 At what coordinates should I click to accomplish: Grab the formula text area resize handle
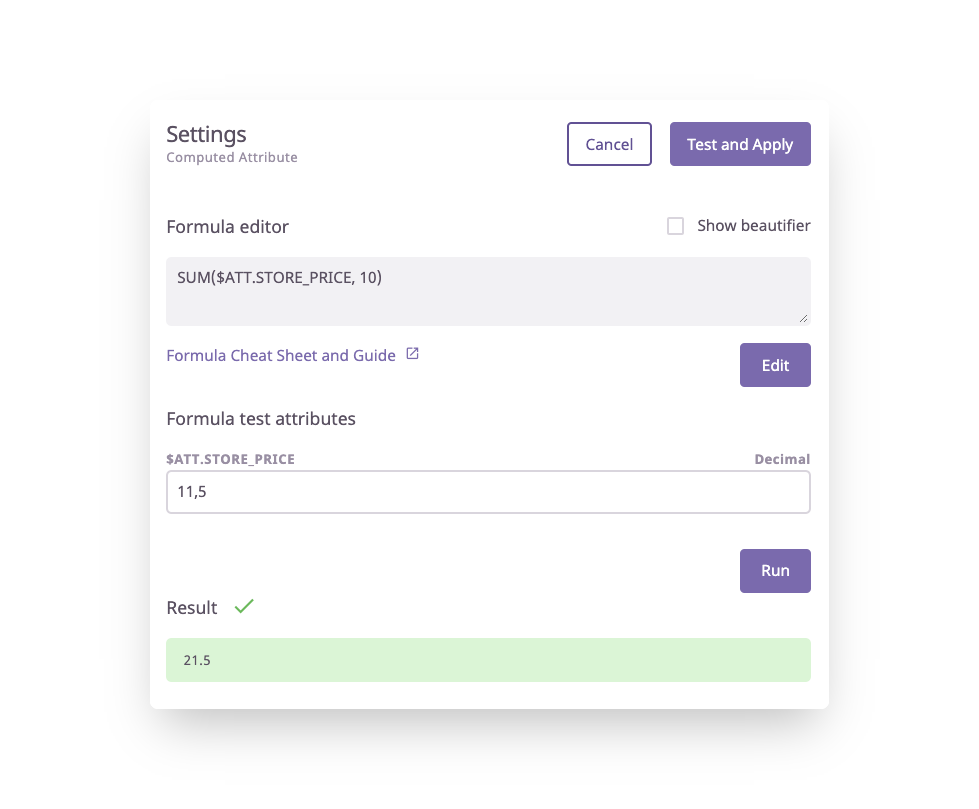tap(804, 319)
